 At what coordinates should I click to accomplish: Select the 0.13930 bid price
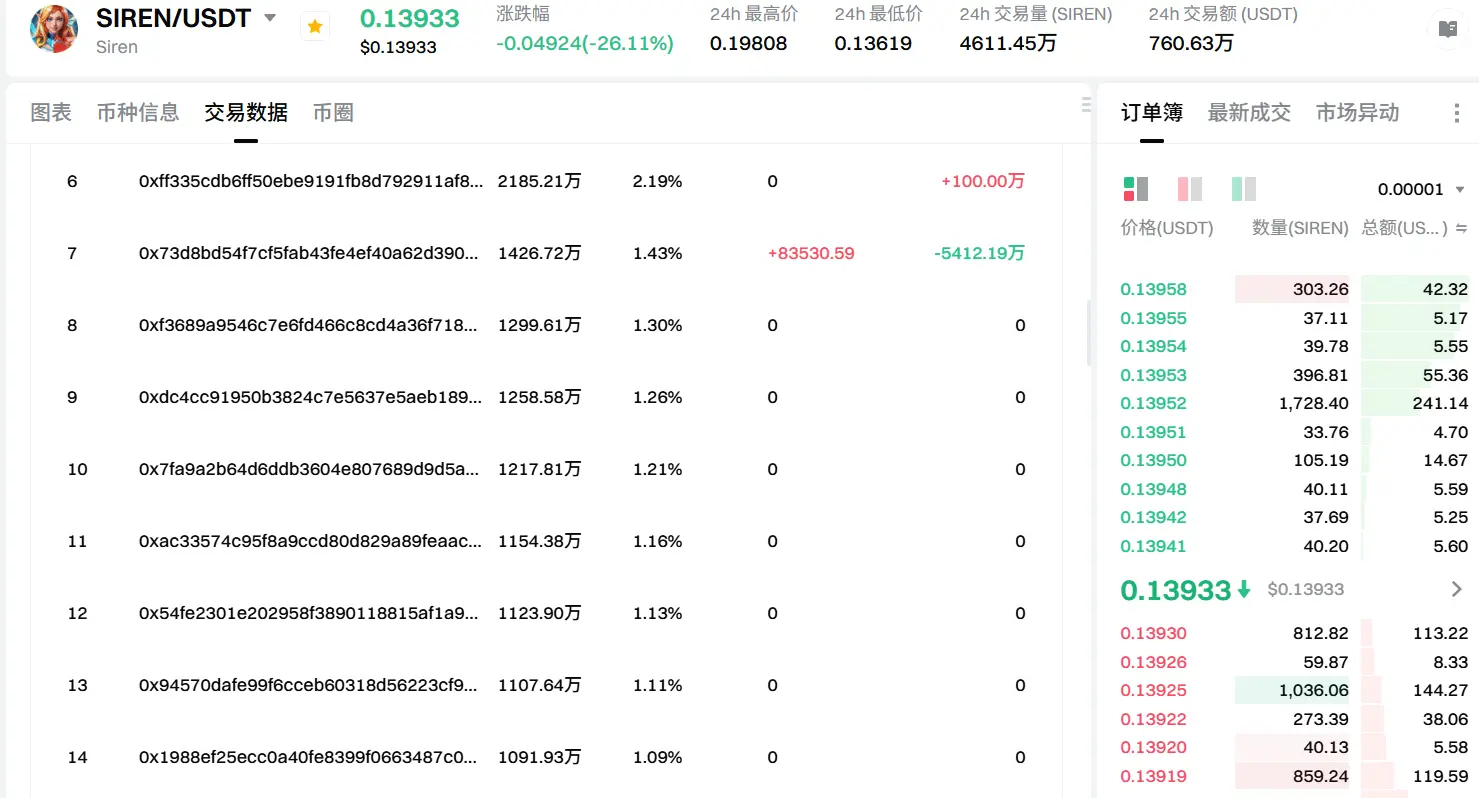tap(1153, 633)
